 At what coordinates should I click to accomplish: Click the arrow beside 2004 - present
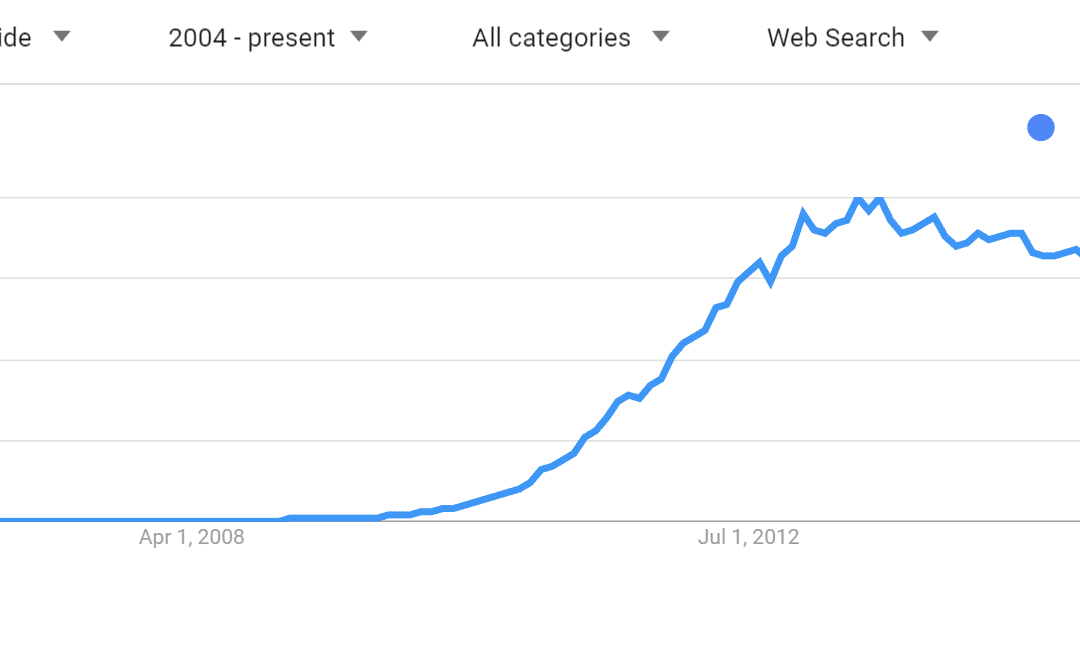[359, 37]
